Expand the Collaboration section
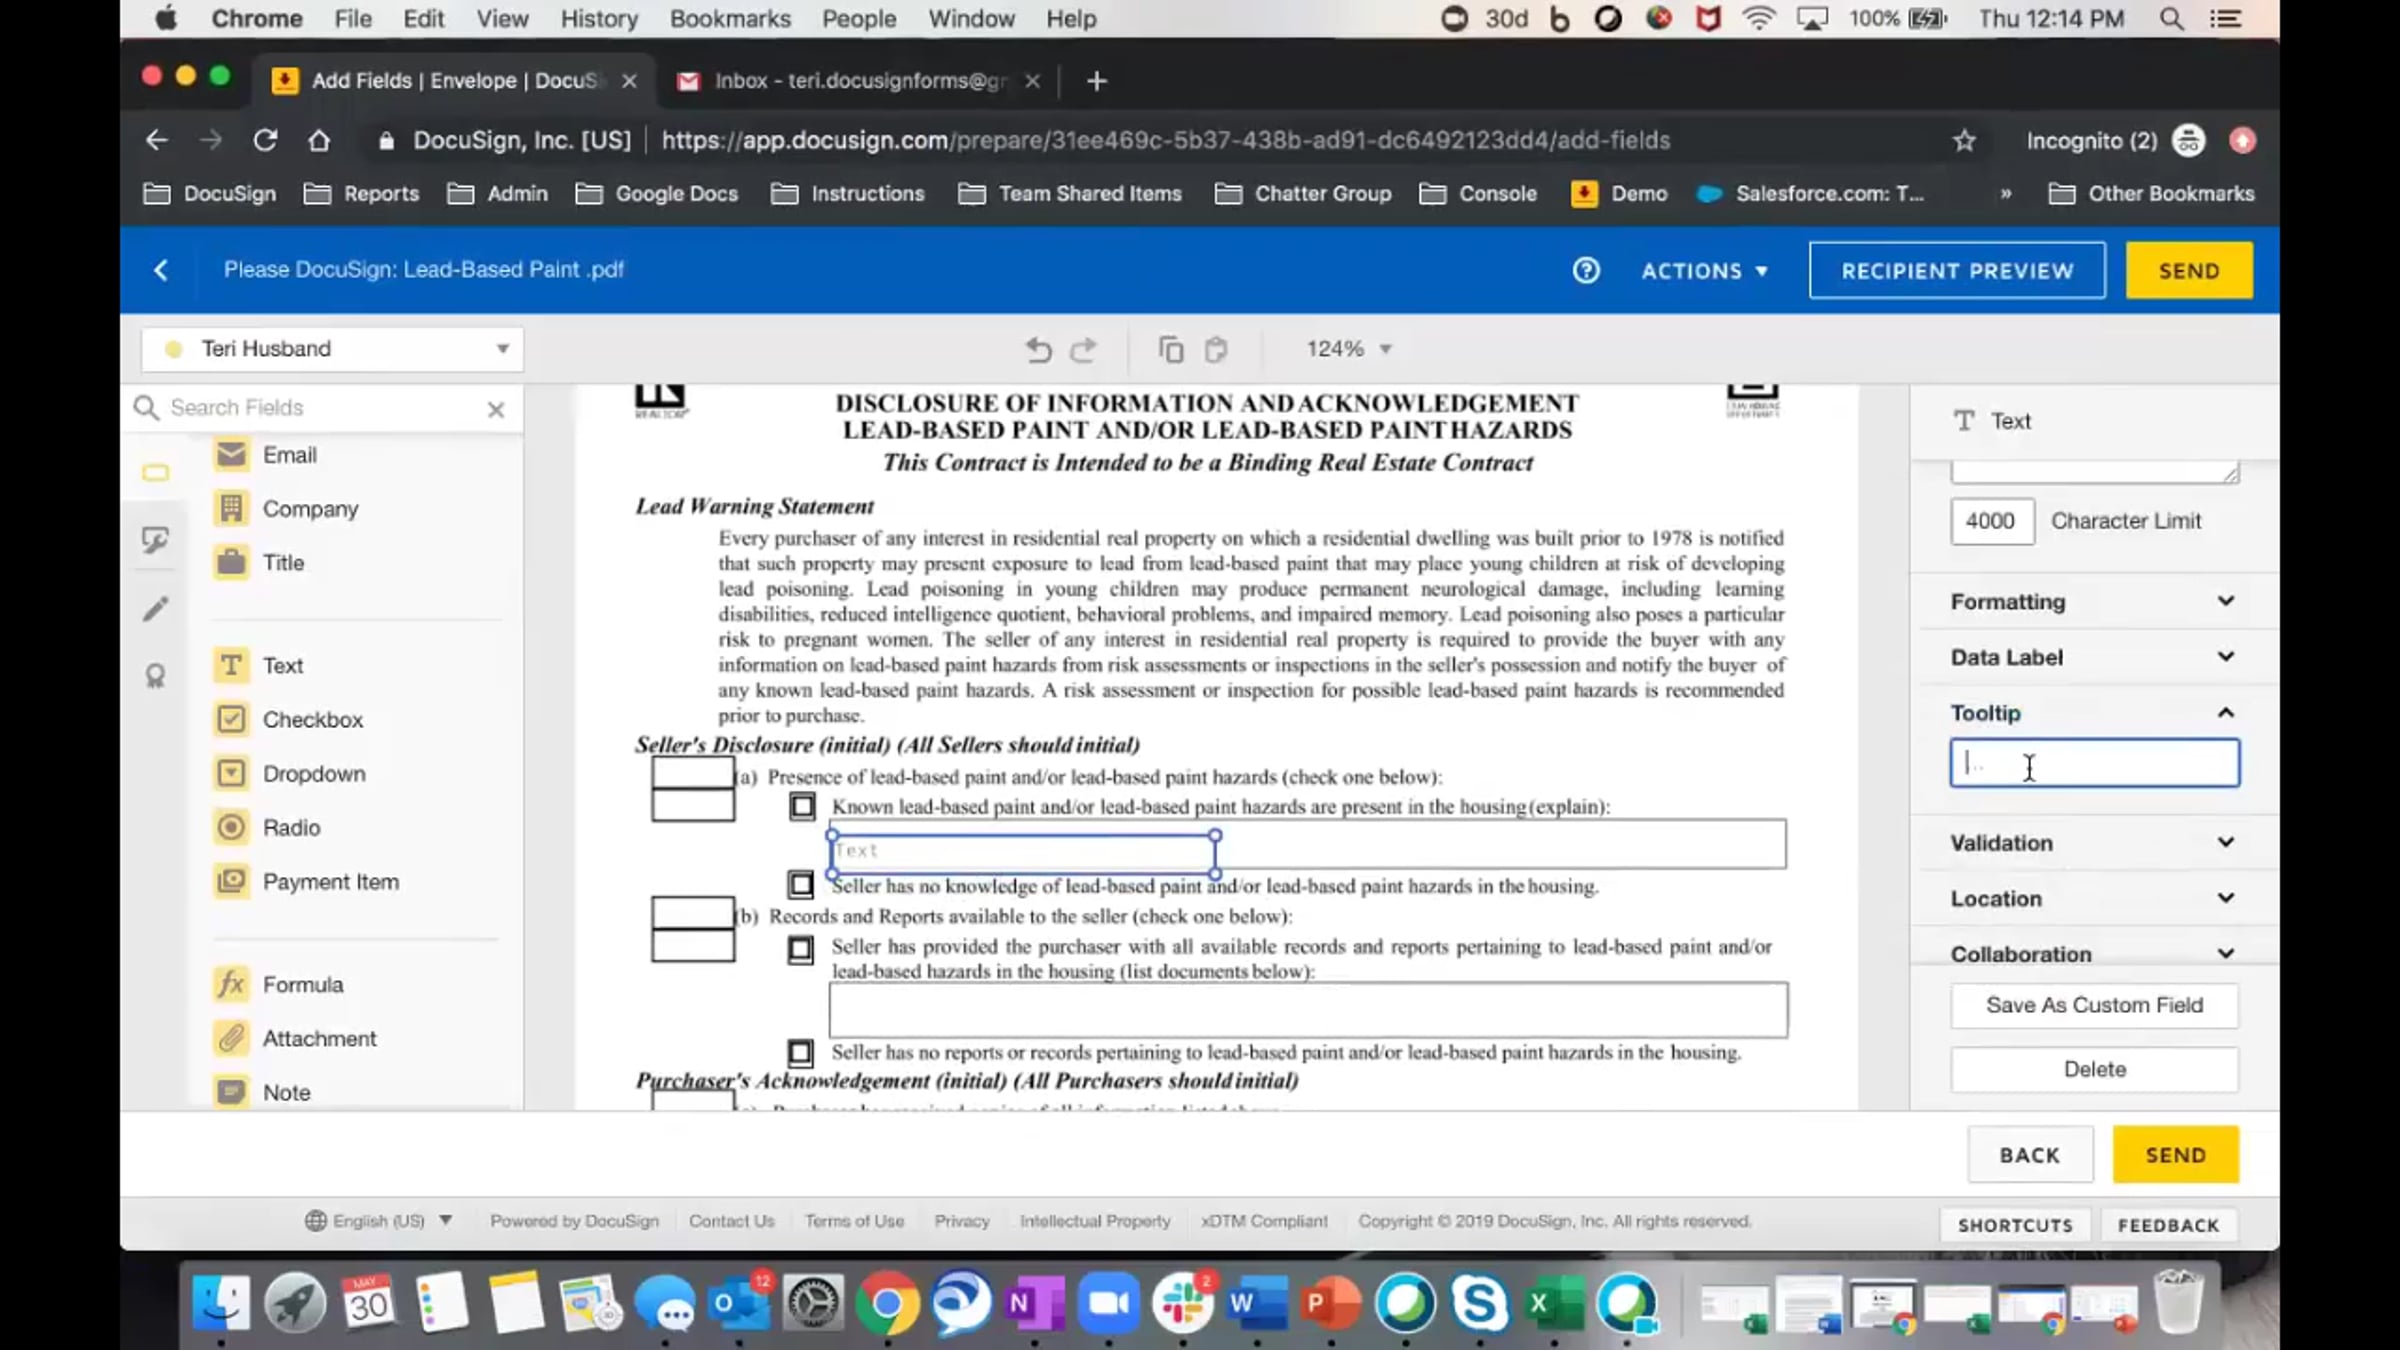 pyautogui.click(x=2094, y=954)
